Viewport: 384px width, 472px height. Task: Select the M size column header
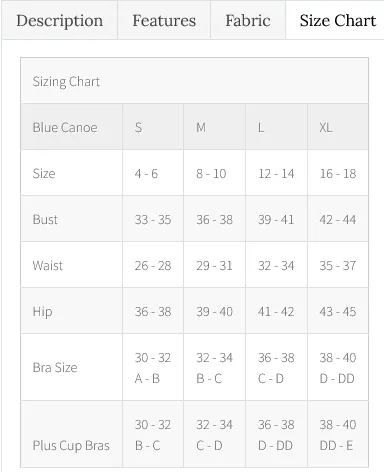214,127
